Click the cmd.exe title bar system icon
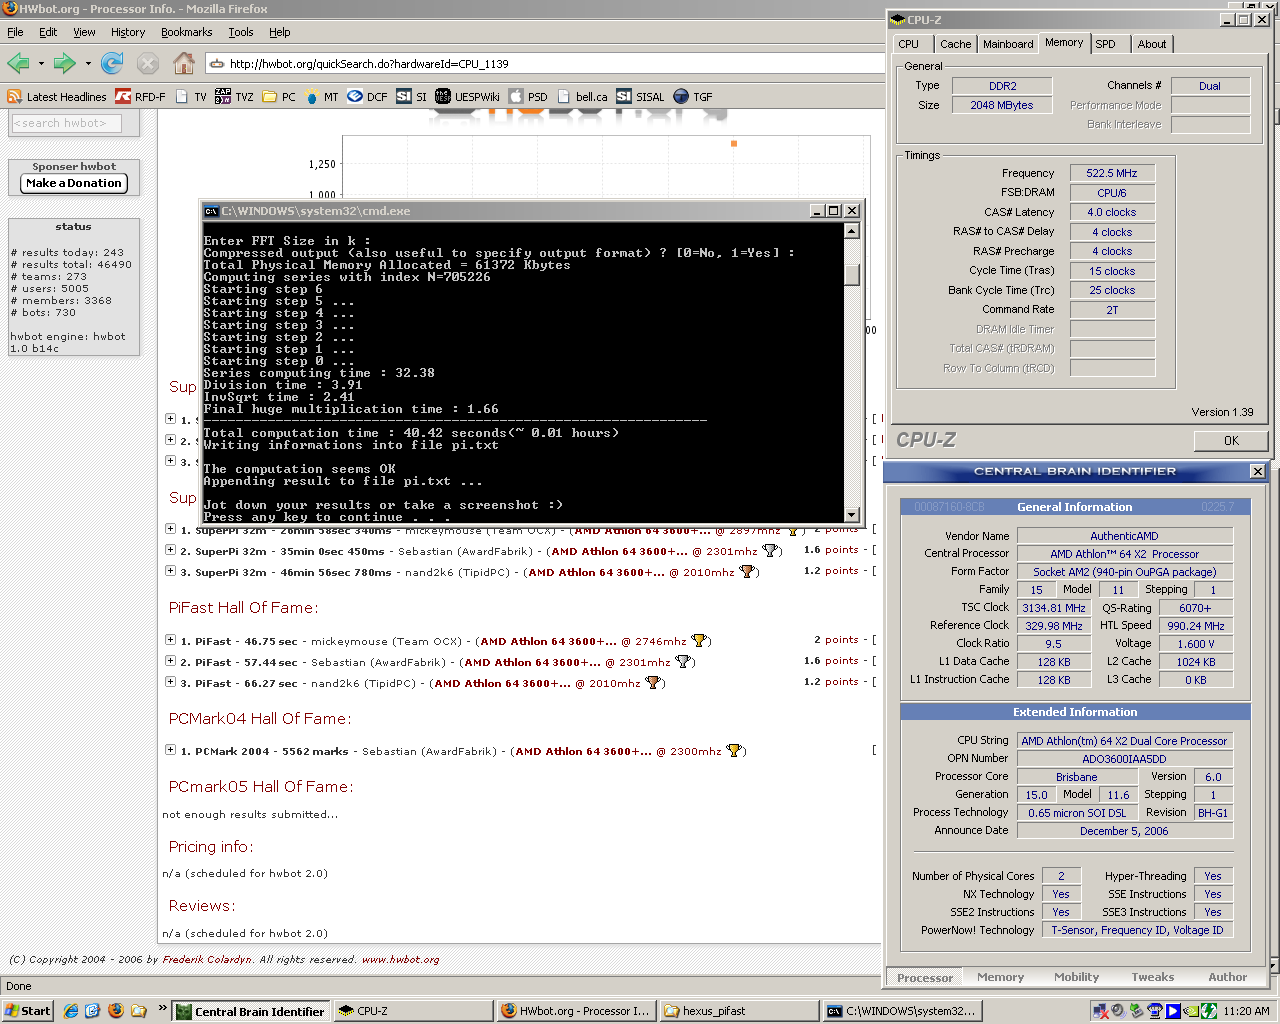Viewport: 1280px width, 1024px height. click(211, 211)
